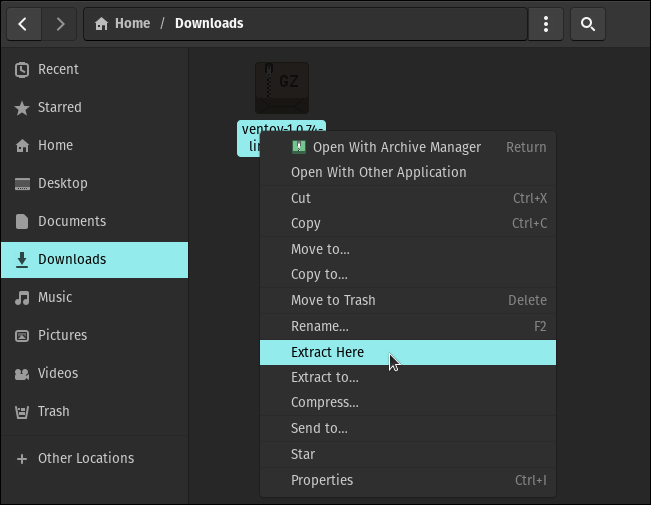
Task: Open Recent in the sidebar
Action: tap(58, 69)
